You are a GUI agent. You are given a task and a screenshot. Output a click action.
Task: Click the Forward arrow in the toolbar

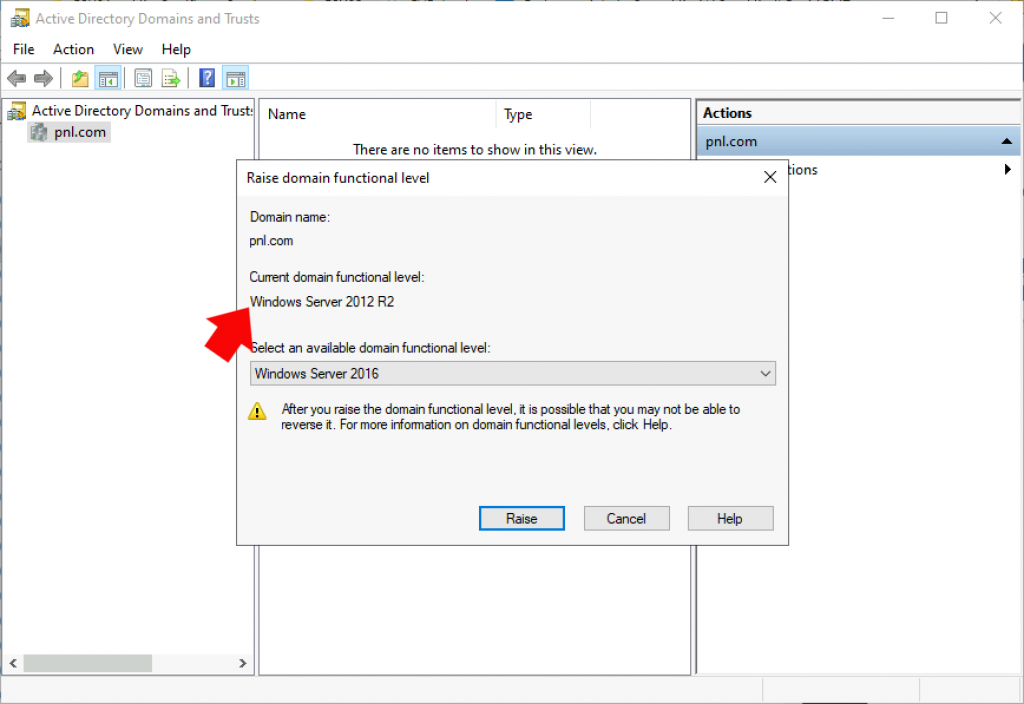[x=43, y=78]
